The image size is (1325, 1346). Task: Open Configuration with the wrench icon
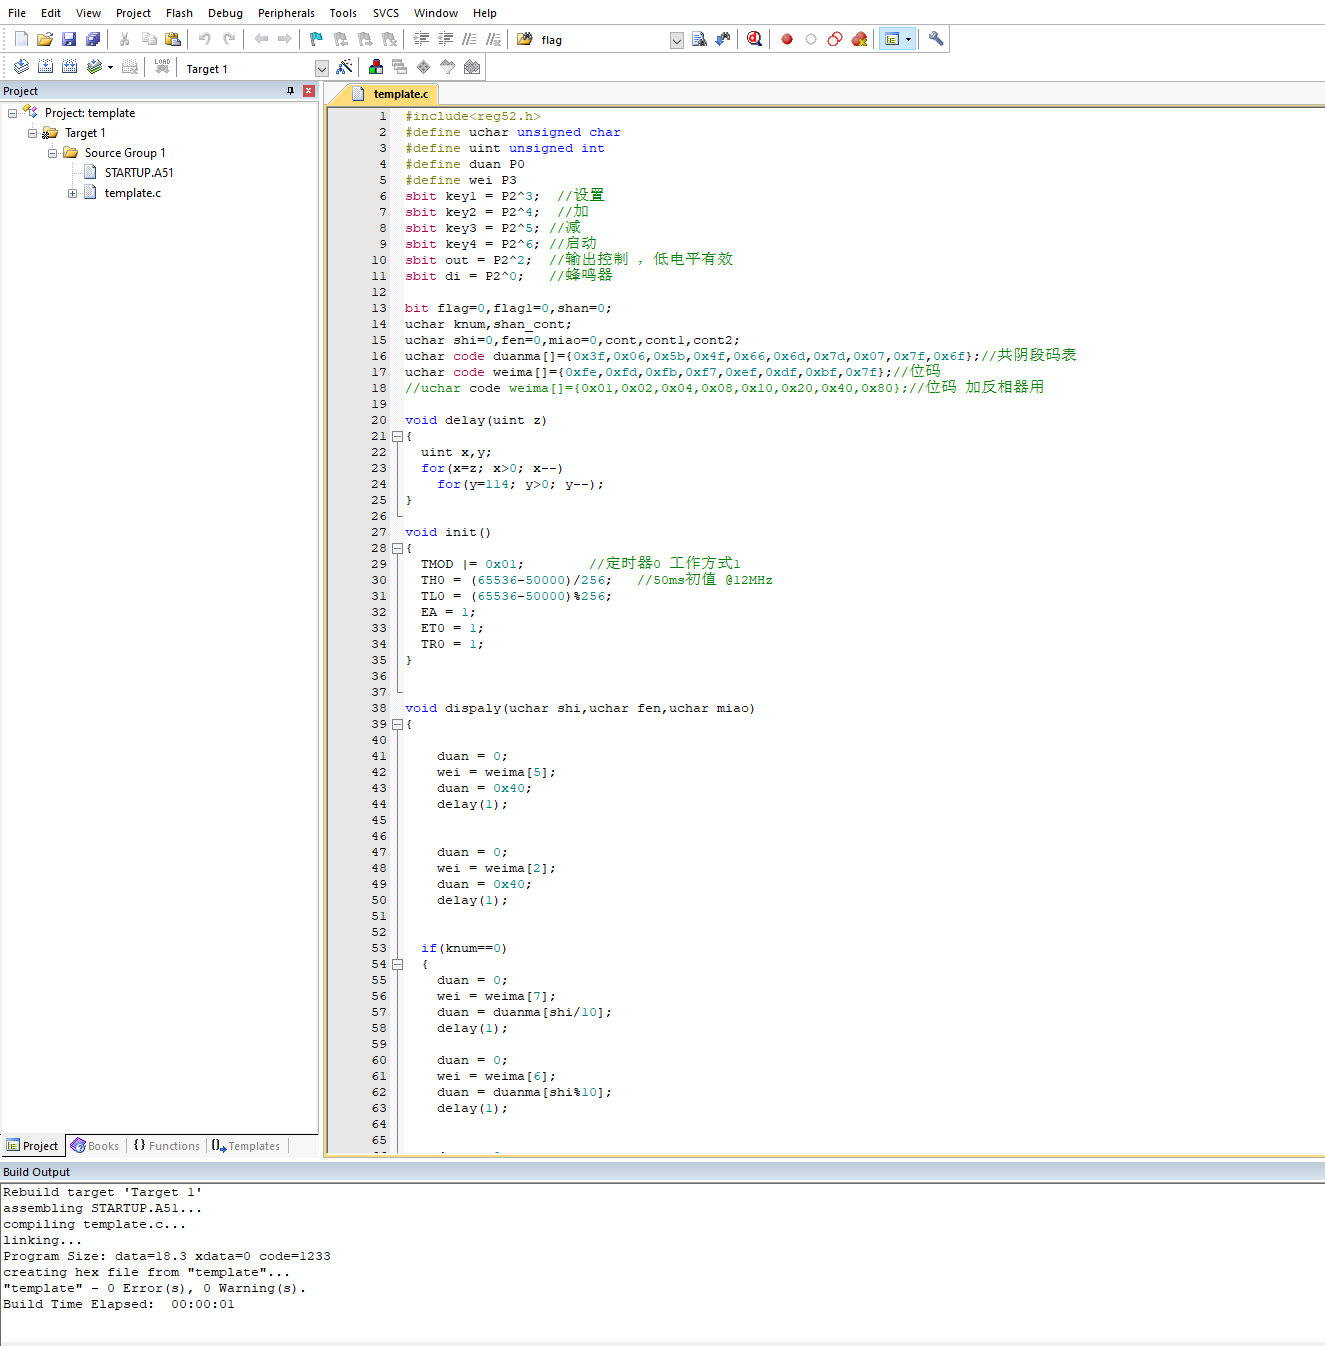pos(936,39)
